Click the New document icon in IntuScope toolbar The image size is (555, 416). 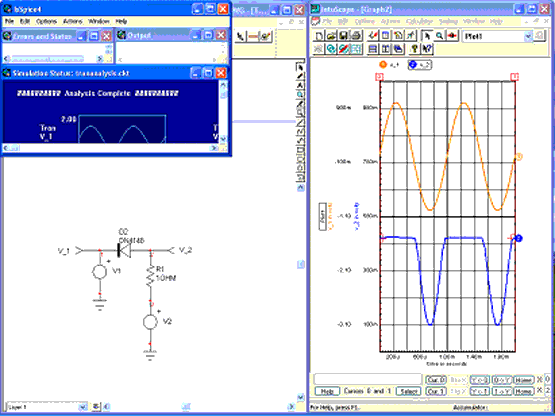[x=319, y=36]
